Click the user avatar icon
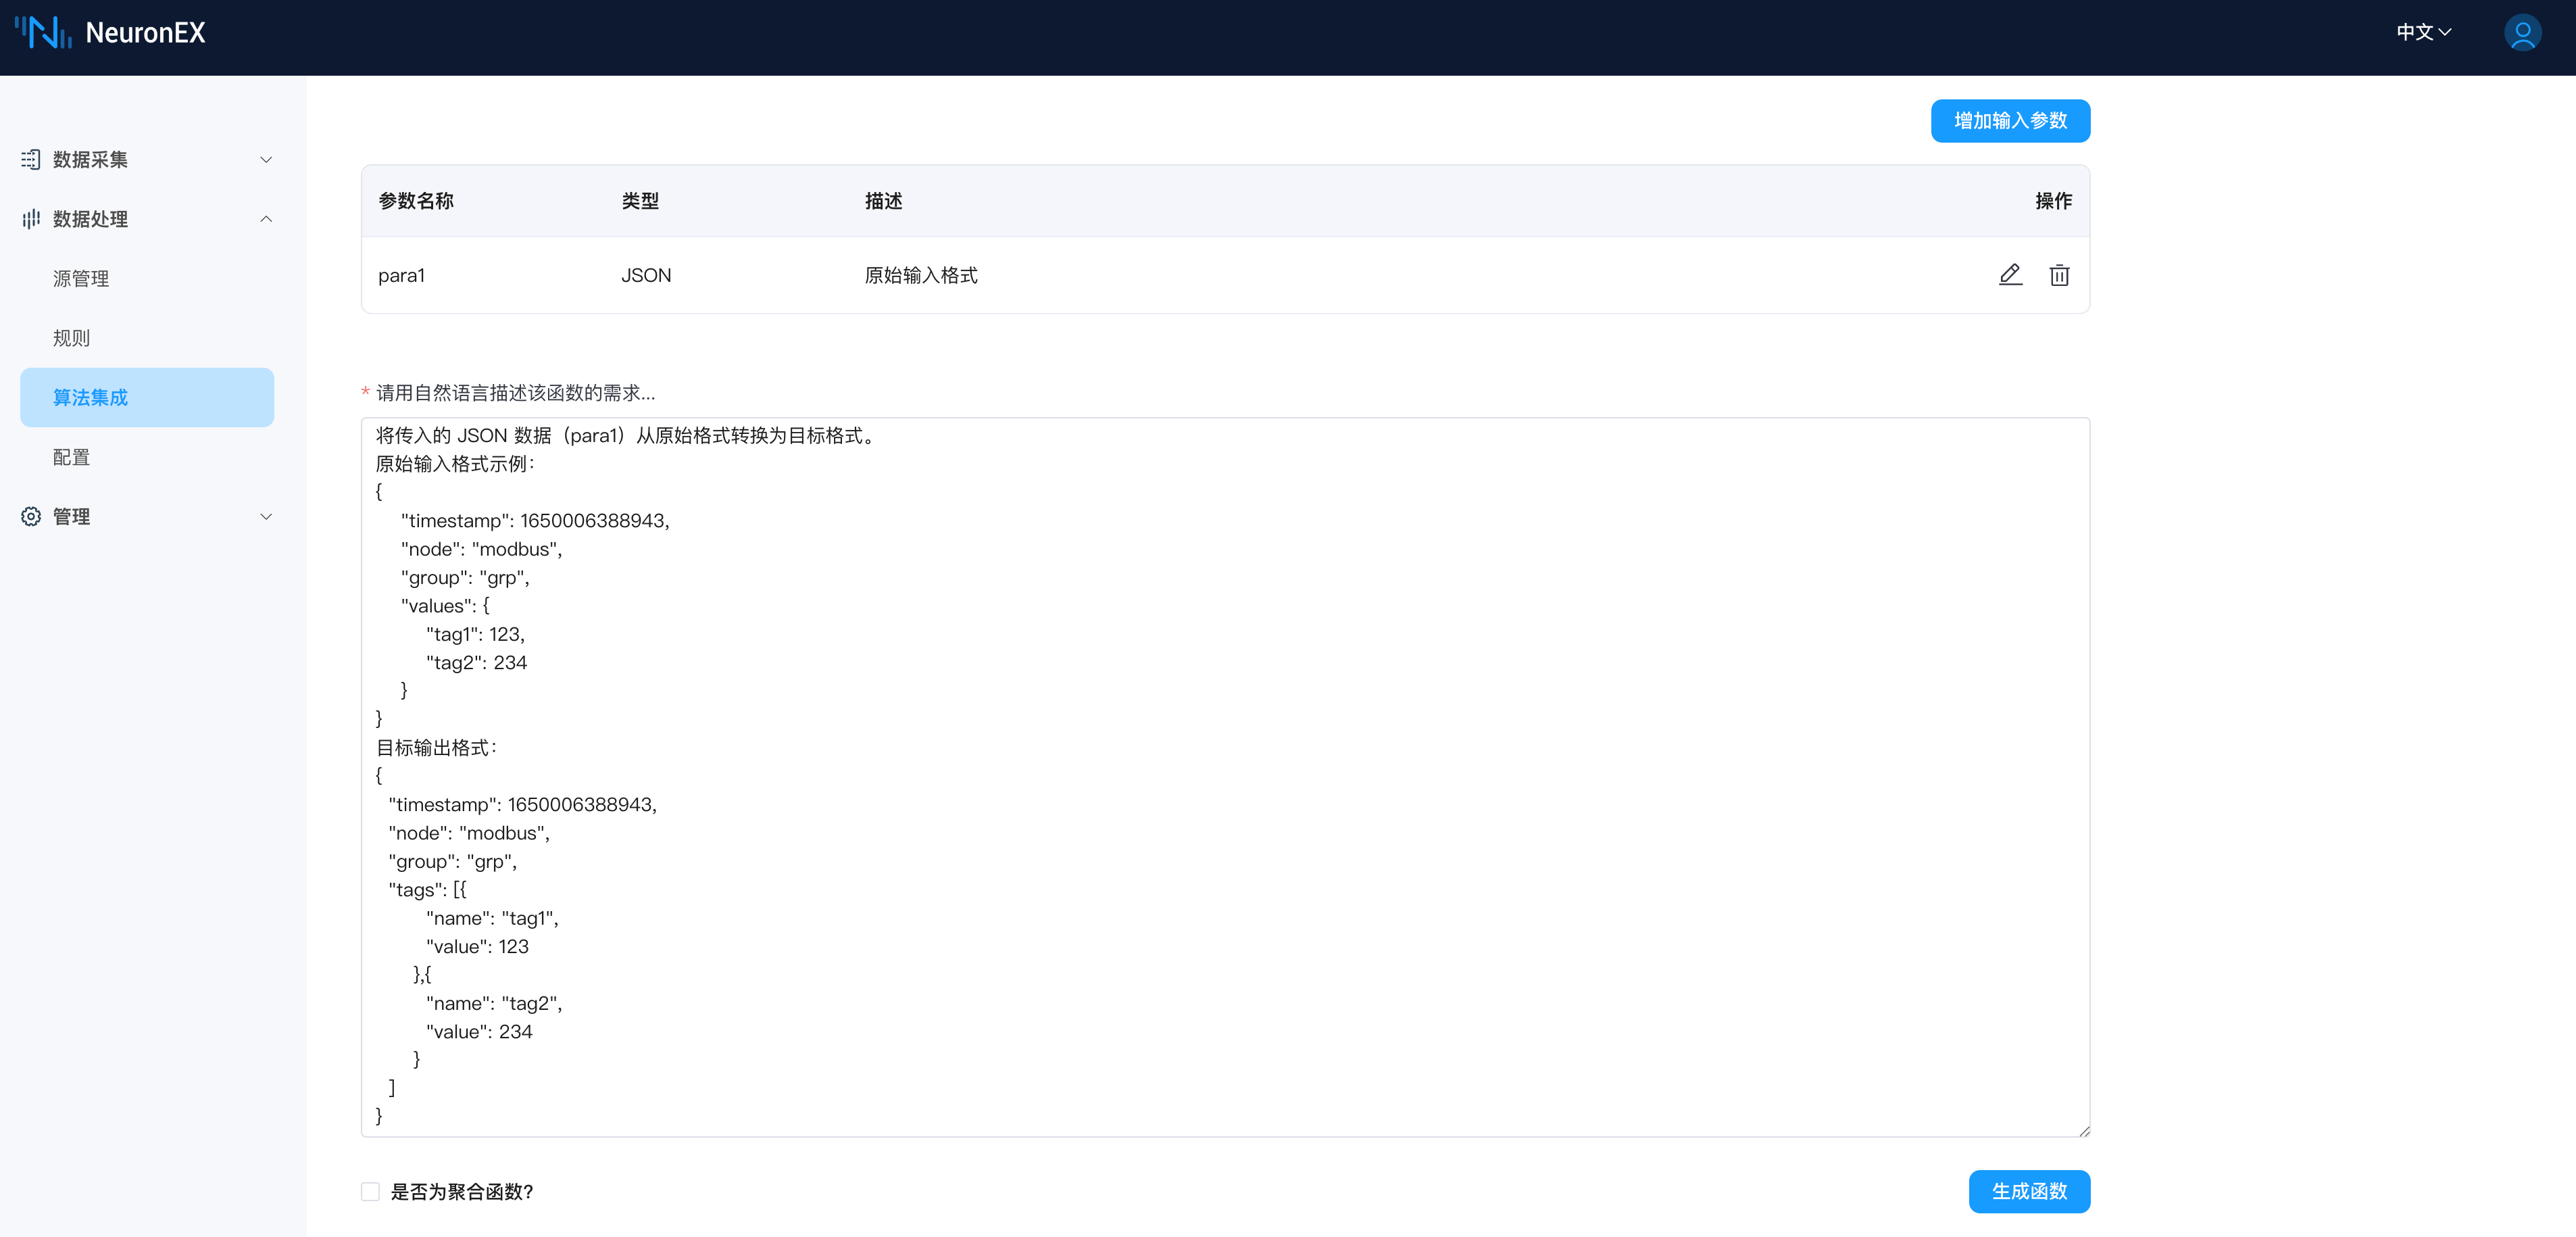 click(x=2522, y=32)
